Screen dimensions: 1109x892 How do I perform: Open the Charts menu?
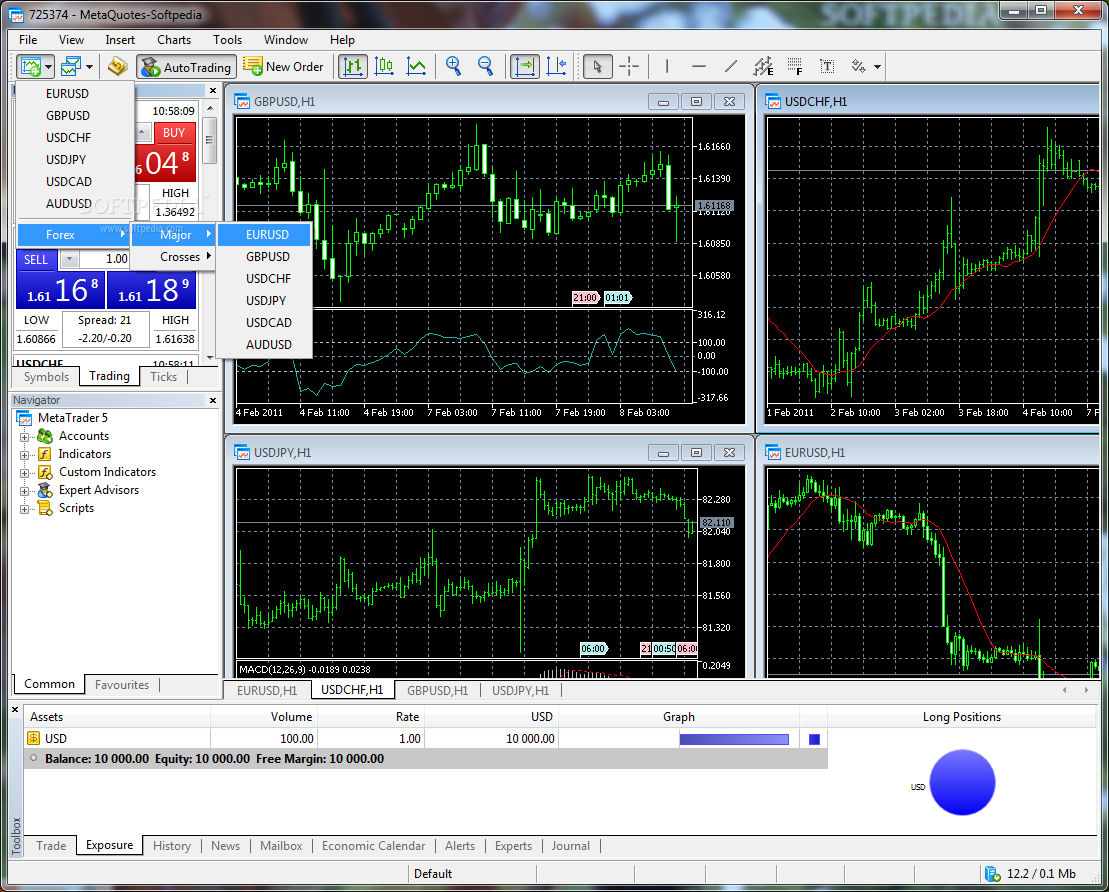point(174,40)
